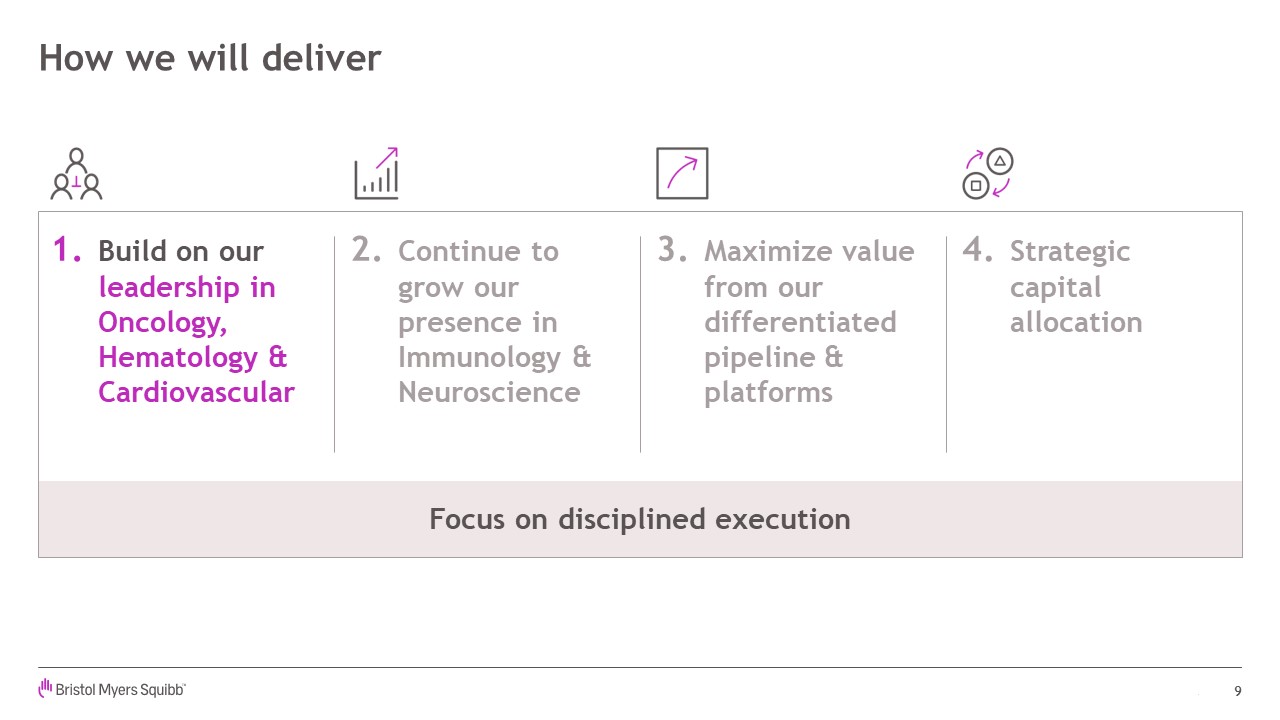Click the gray number 4 marker
Screen dimensions: 1280x720
point(978,250)
